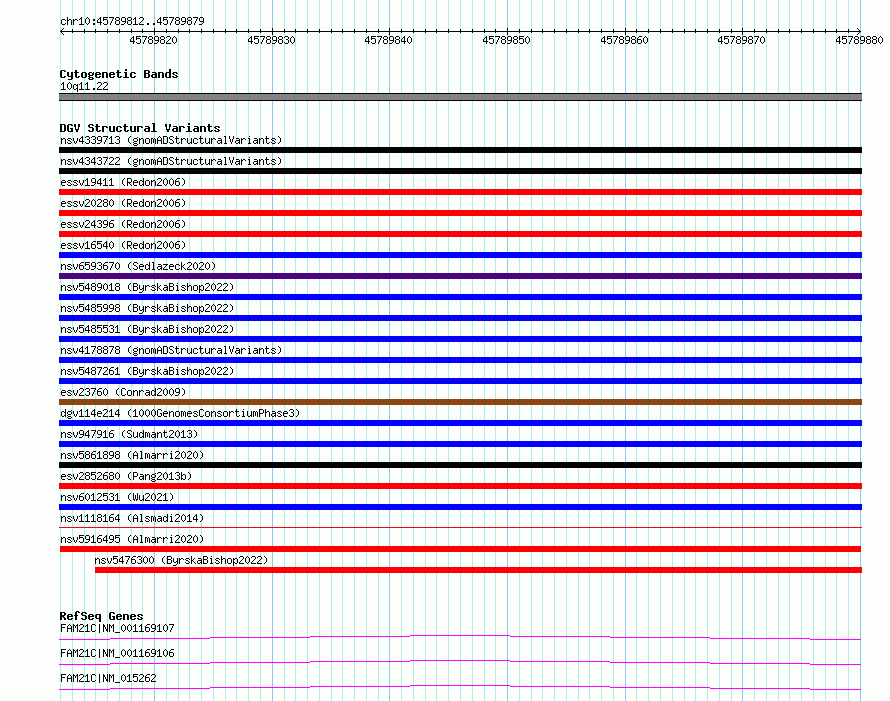
Task: Click the thin red line under nsv1118164
Action: click(x=460, y=528)
